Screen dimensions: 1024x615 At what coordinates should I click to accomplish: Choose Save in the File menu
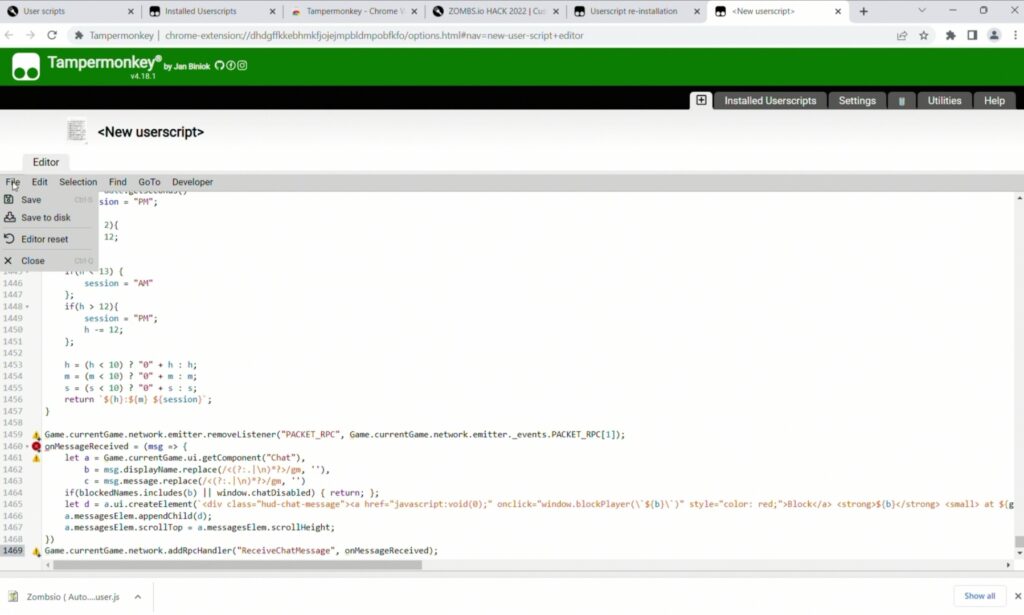click(x=49, y=200)
